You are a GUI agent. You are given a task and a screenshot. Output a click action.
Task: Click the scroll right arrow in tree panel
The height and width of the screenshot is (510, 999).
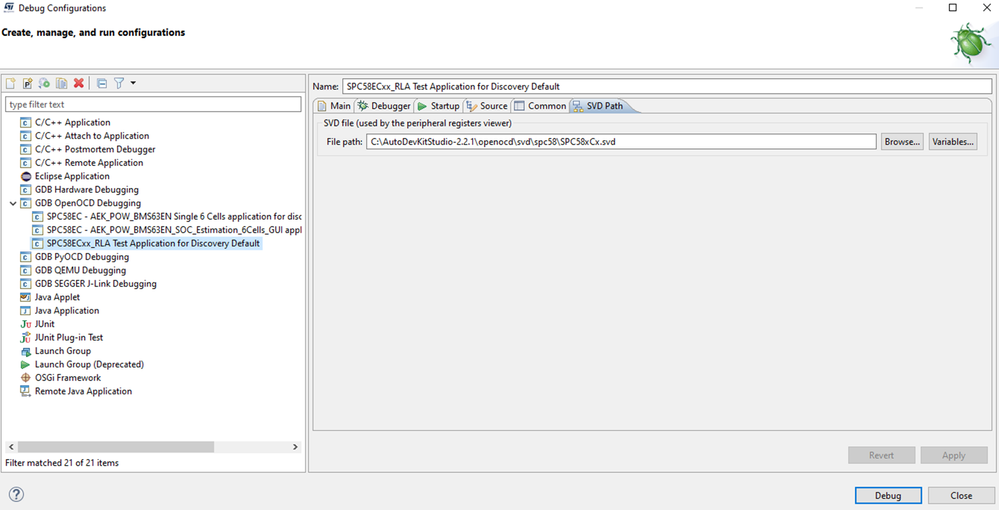(295, 448)
